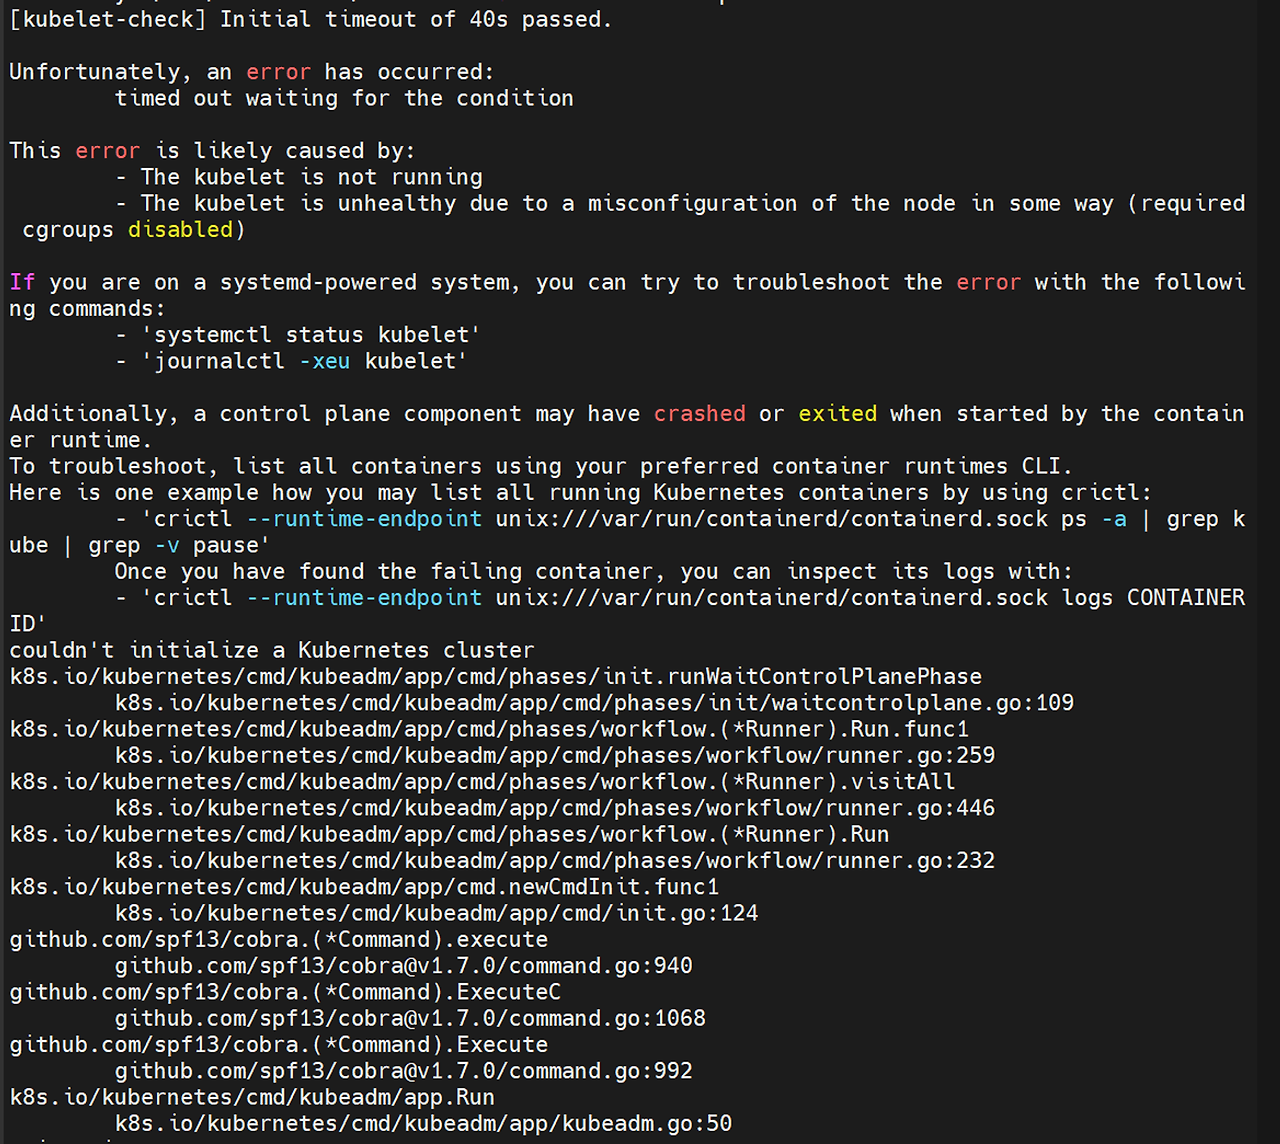Click 'This error is likely caused by:' line
The image size is (1280, 1144).
[x=212, y=151]
